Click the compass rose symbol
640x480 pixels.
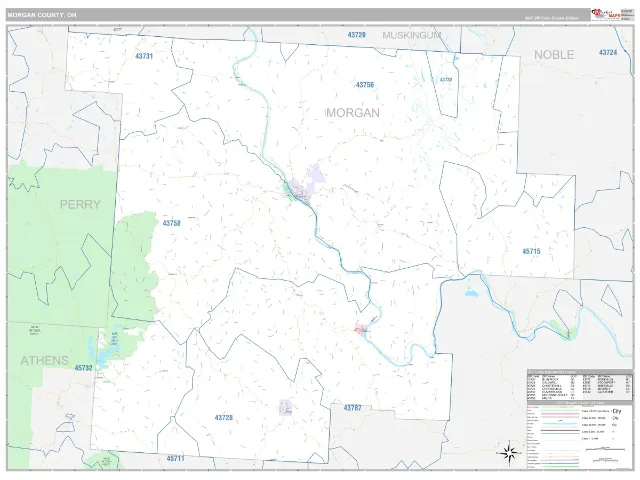point(509,452)
